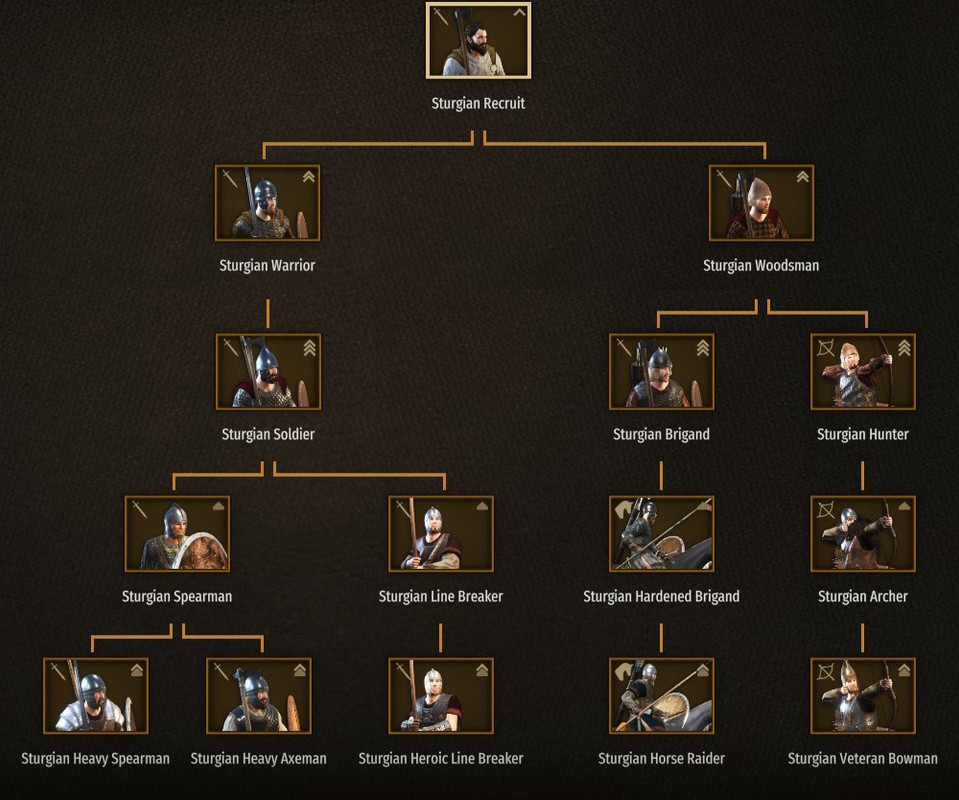Select the Sturgian Spearman troop card
Screen dimensions: 959x800
click(177, 534)
